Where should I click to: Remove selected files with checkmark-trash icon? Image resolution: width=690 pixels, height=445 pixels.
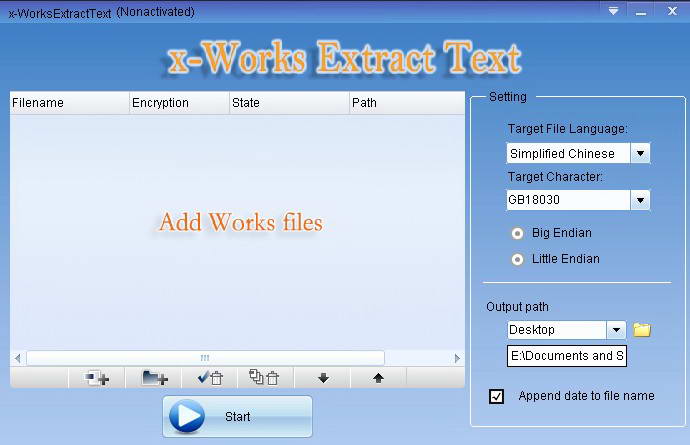pyautogui.click(x=210, y=378)
